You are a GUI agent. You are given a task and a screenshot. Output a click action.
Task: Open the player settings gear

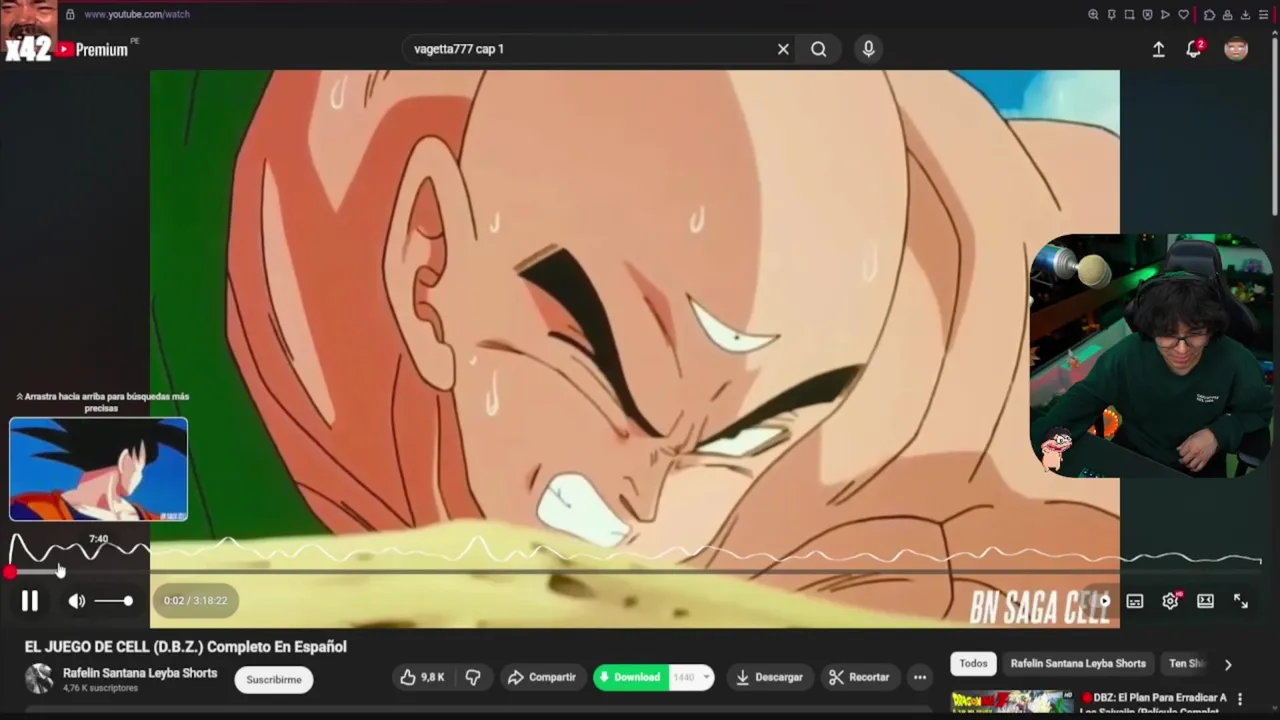pos(1170,601)
